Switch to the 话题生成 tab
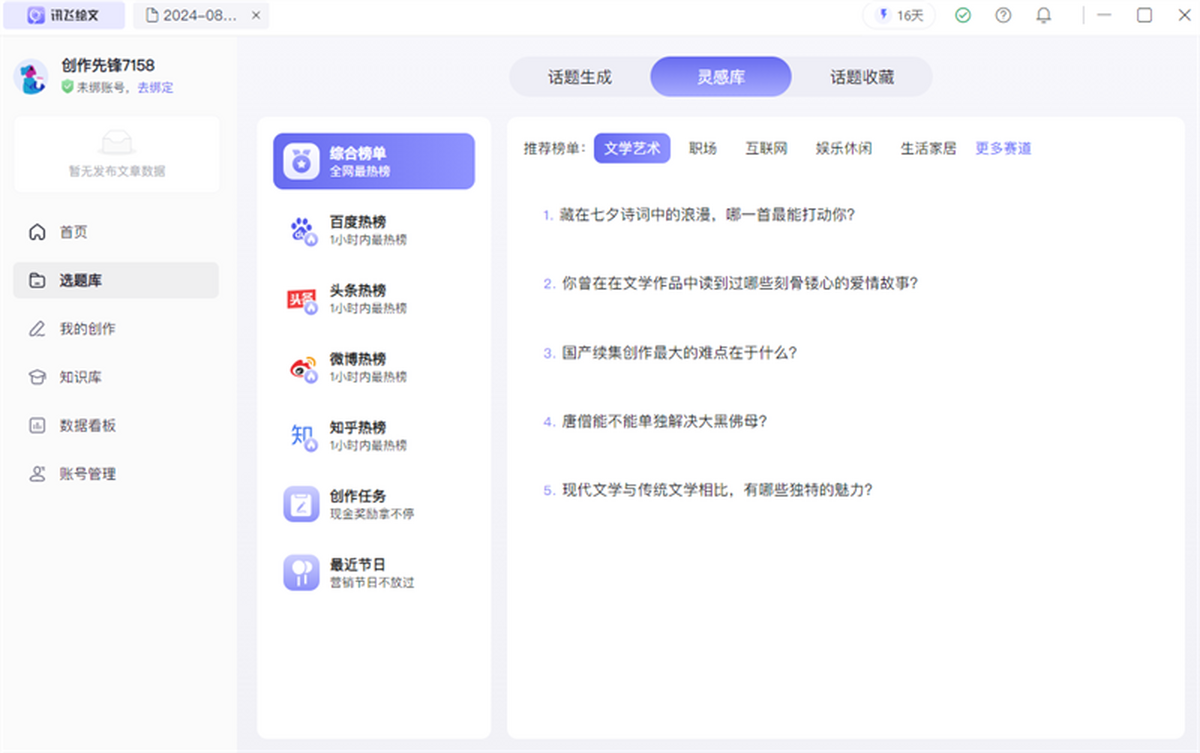Screen dimensions: 1200x753 coord(580,77)
